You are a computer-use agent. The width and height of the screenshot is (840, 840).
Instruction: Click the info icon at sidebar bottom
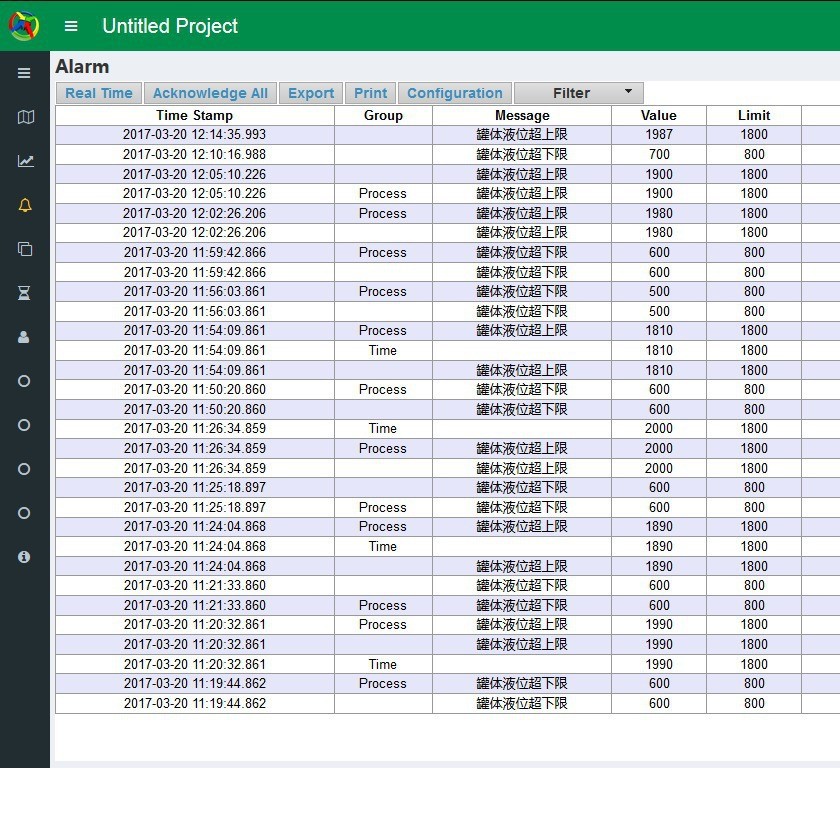25,557
